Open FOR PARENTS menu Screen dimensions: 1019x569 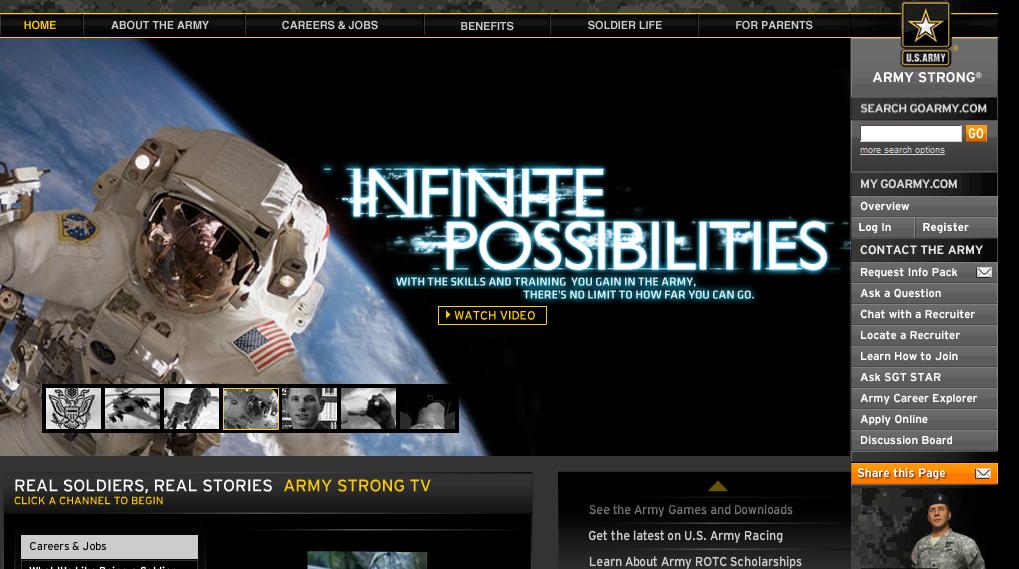[x=773, y=25]
